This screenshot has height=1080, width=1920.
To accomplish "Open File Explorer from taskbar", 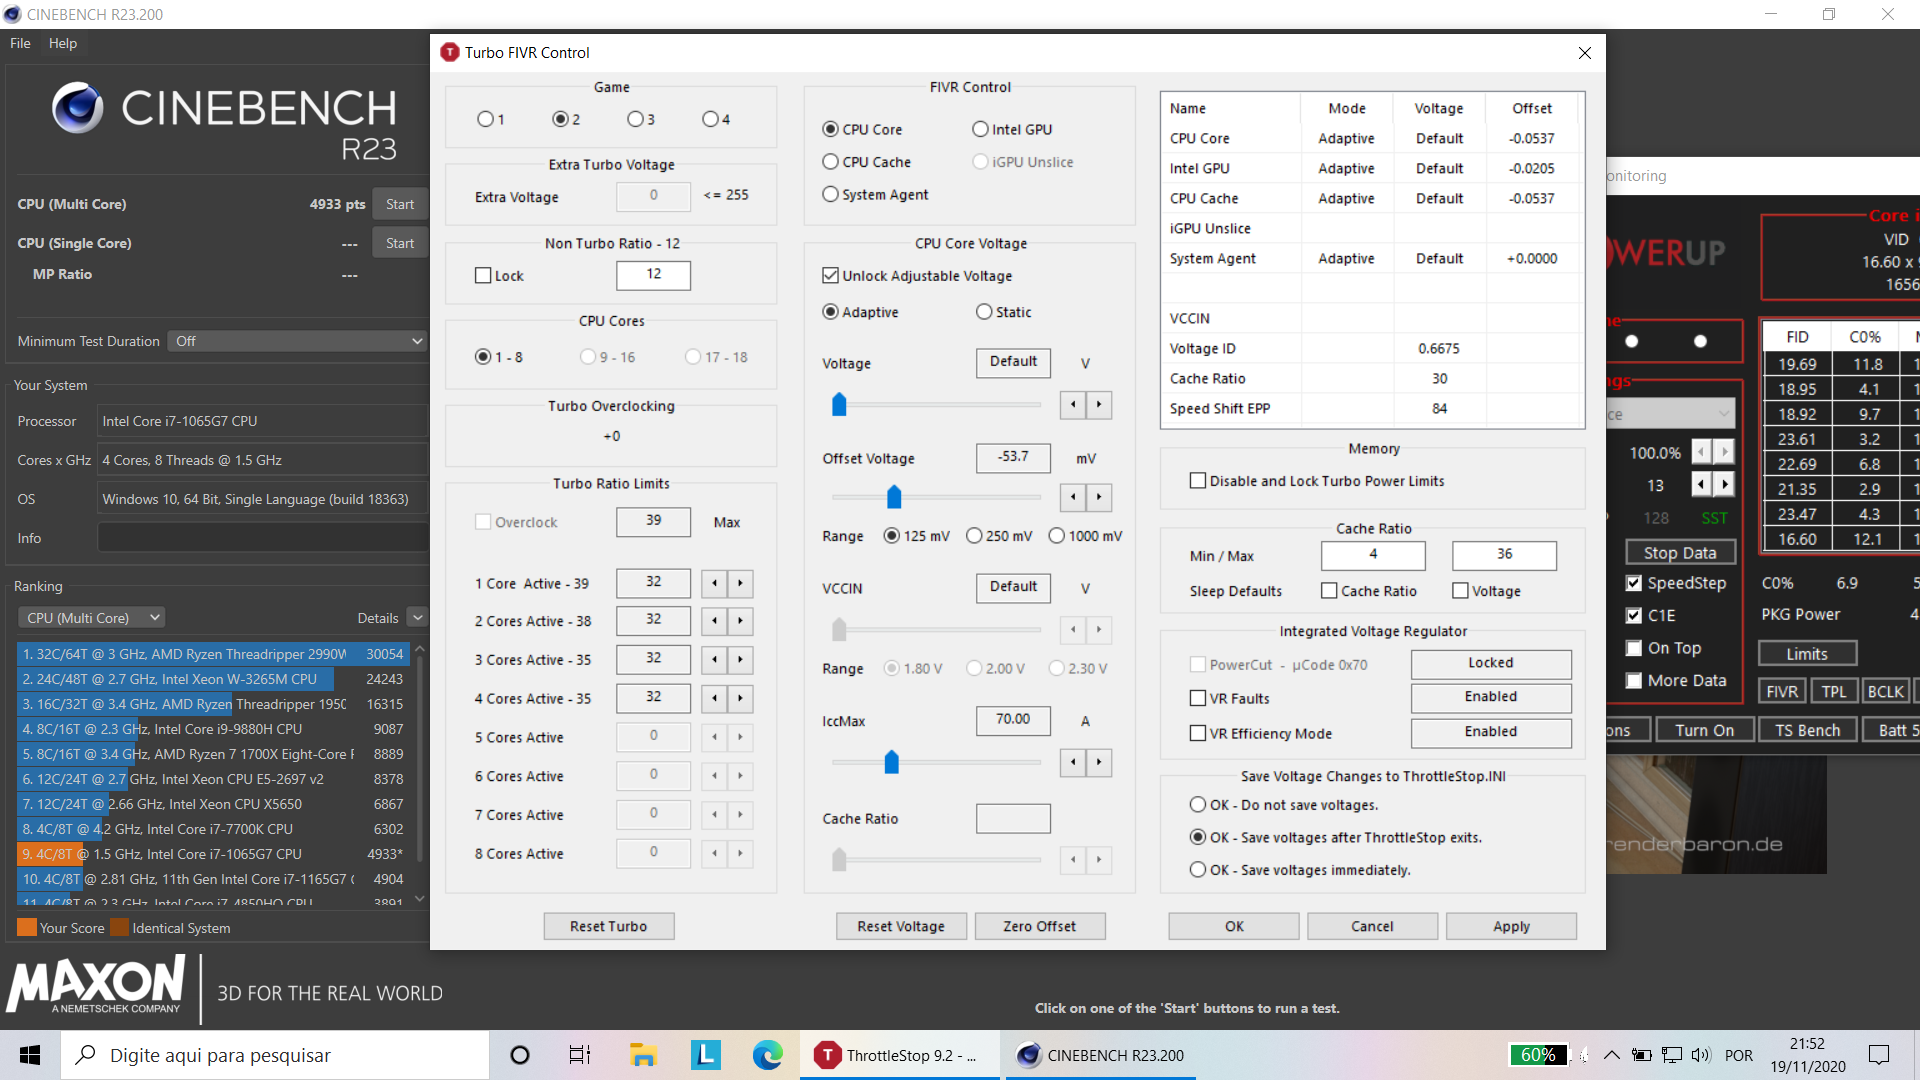I will tap(642, 1055).
